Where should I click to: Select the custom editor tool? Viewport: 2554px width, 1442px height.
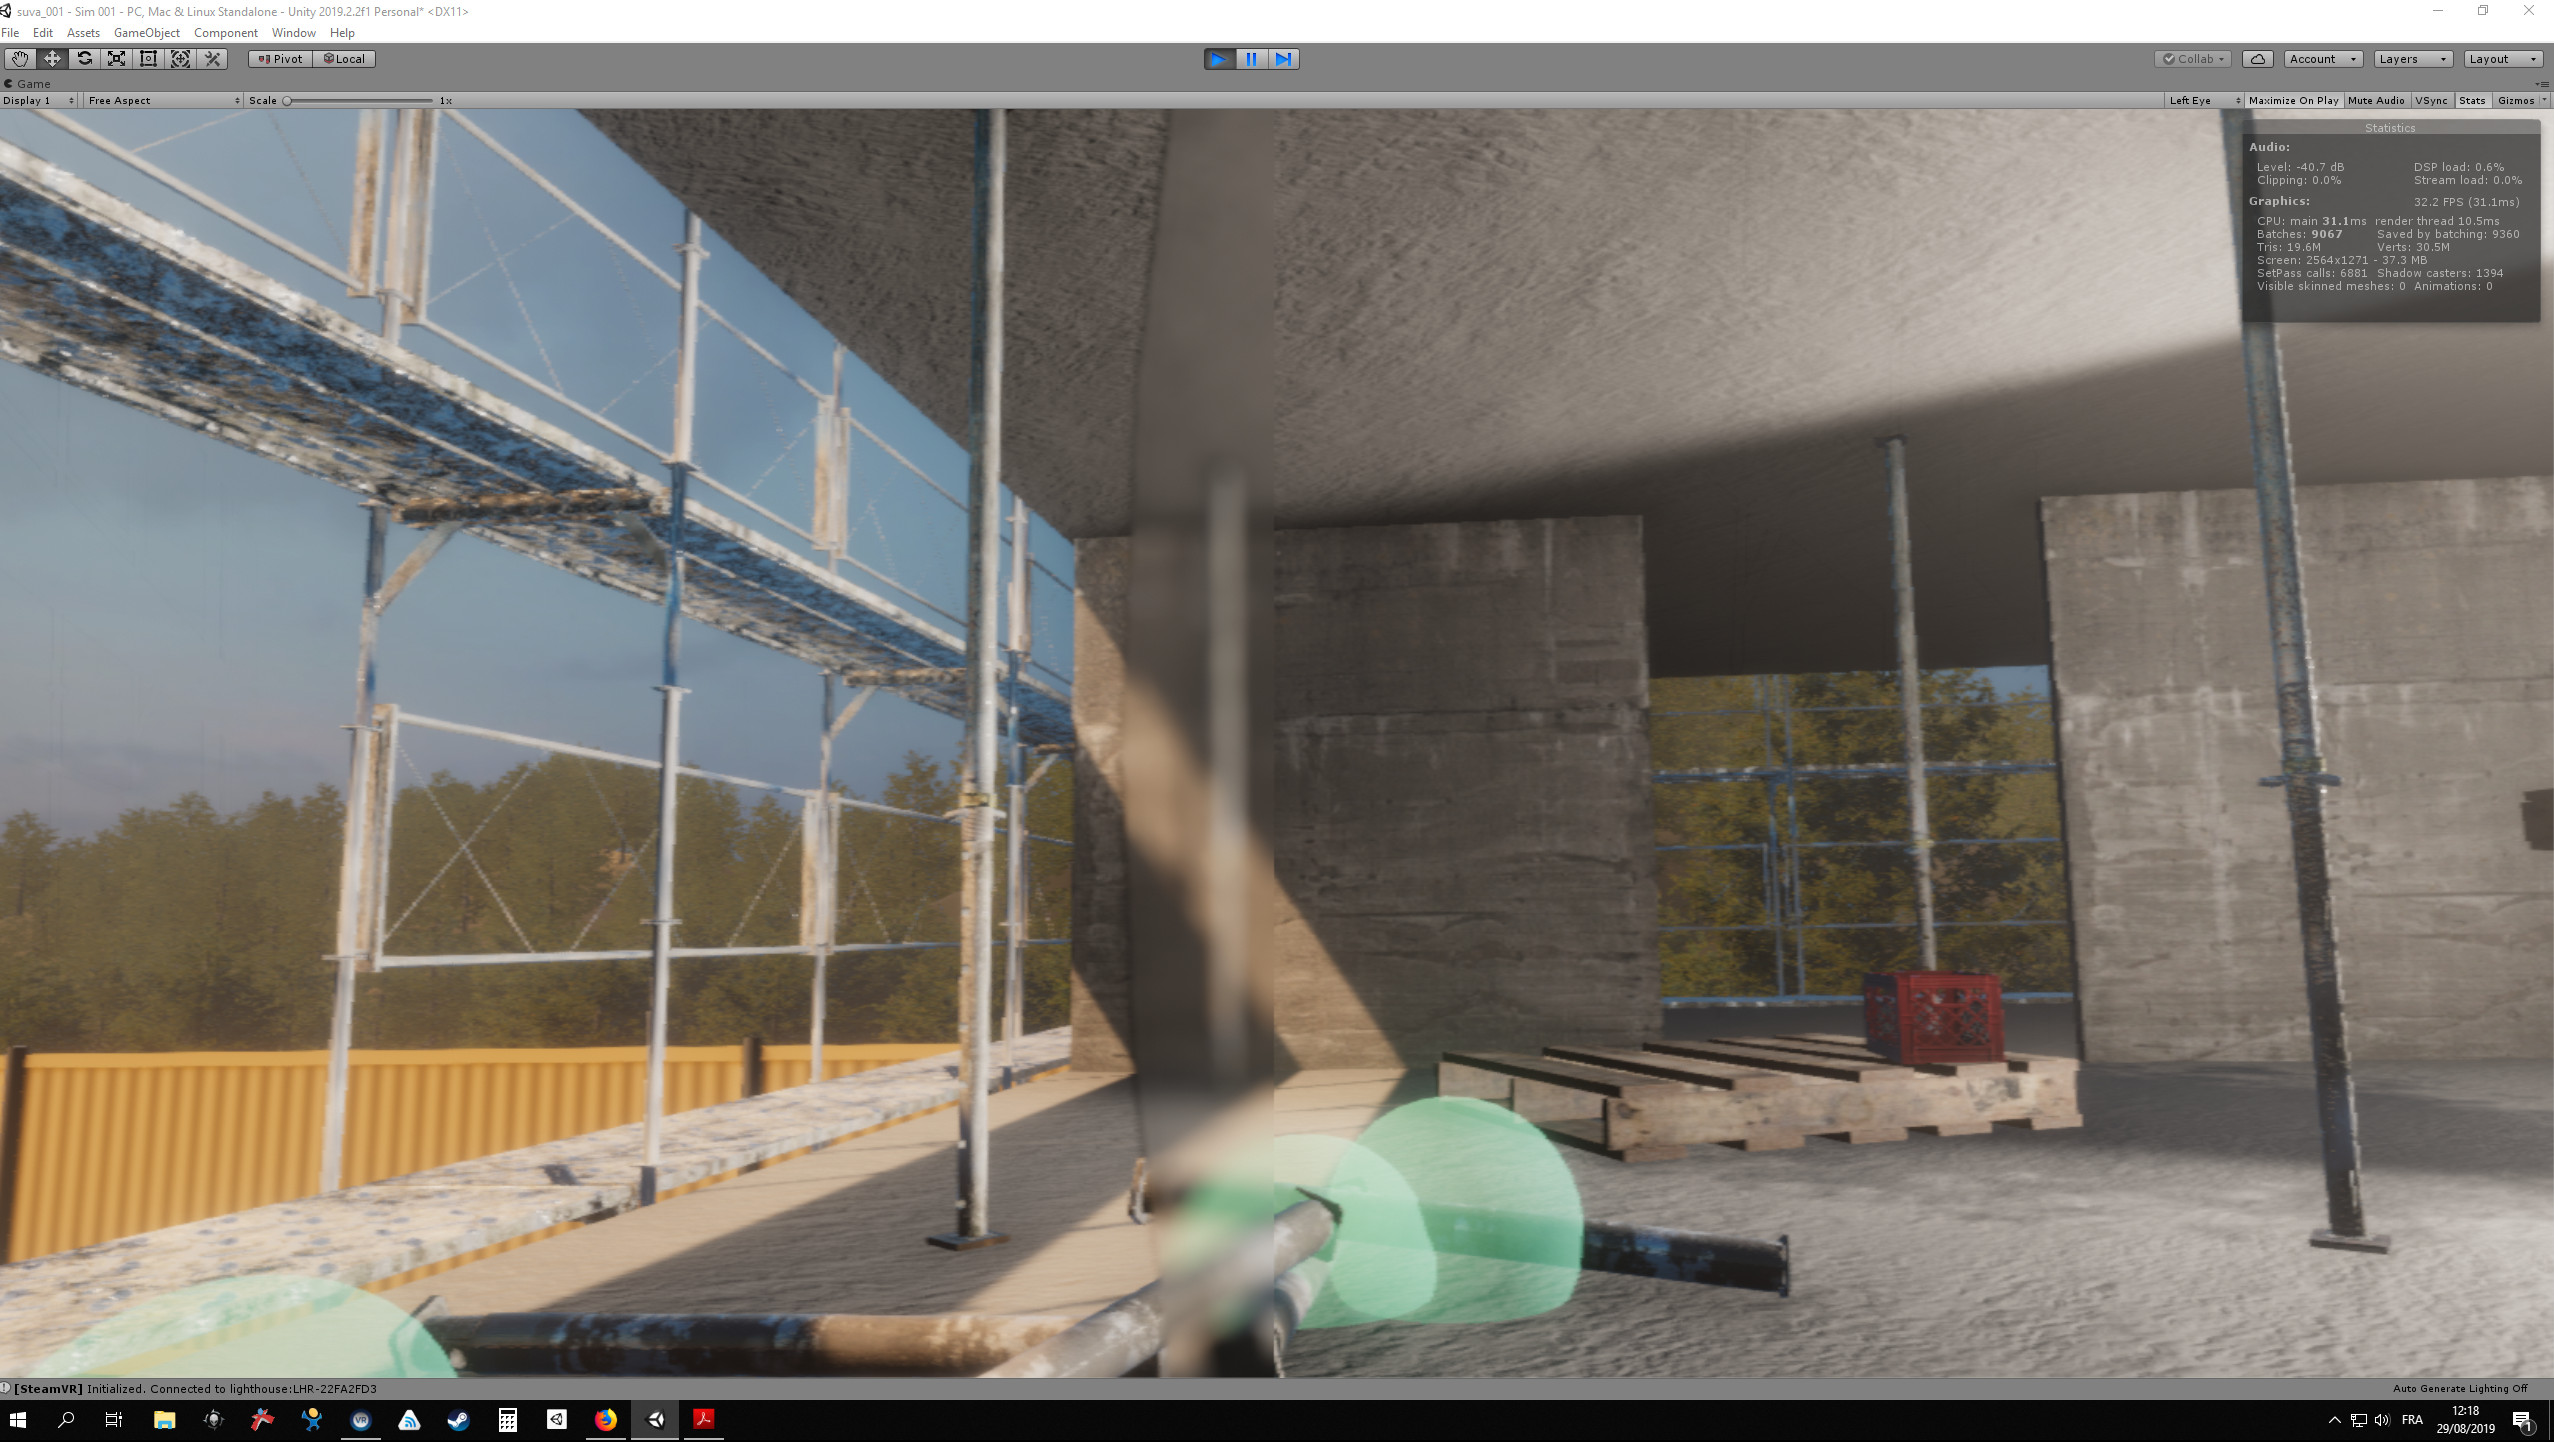coord(212,58)
